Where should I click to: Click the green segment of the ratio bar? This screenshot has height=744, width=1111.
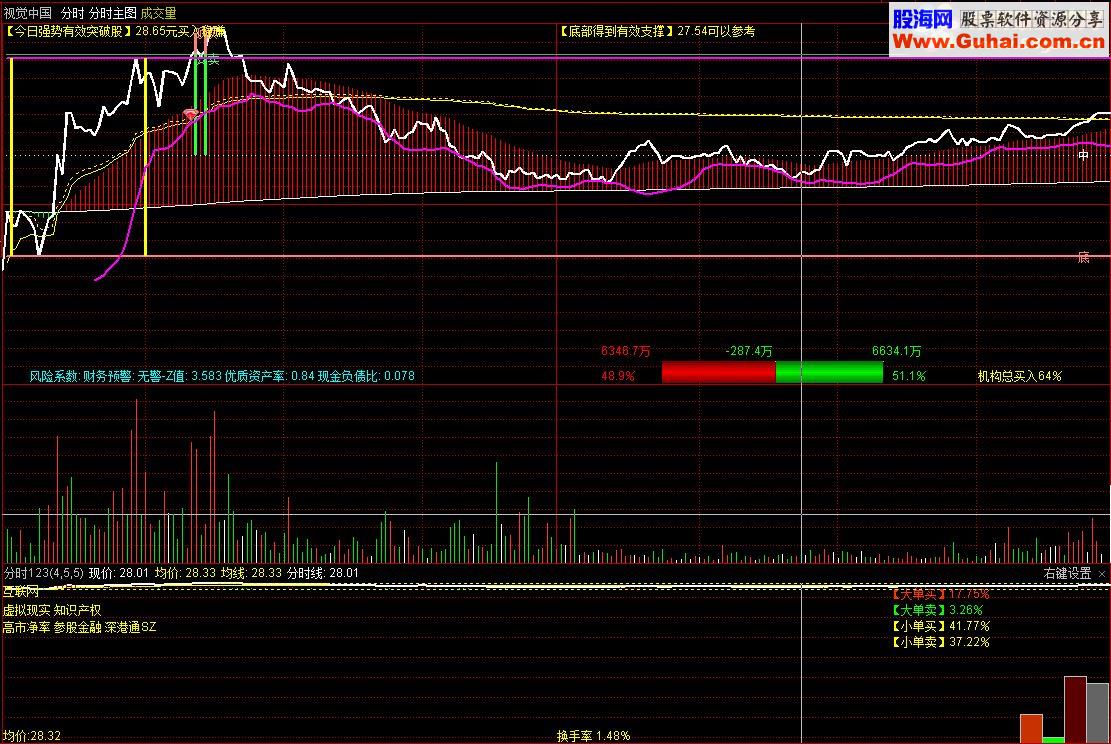pos(830,372)
